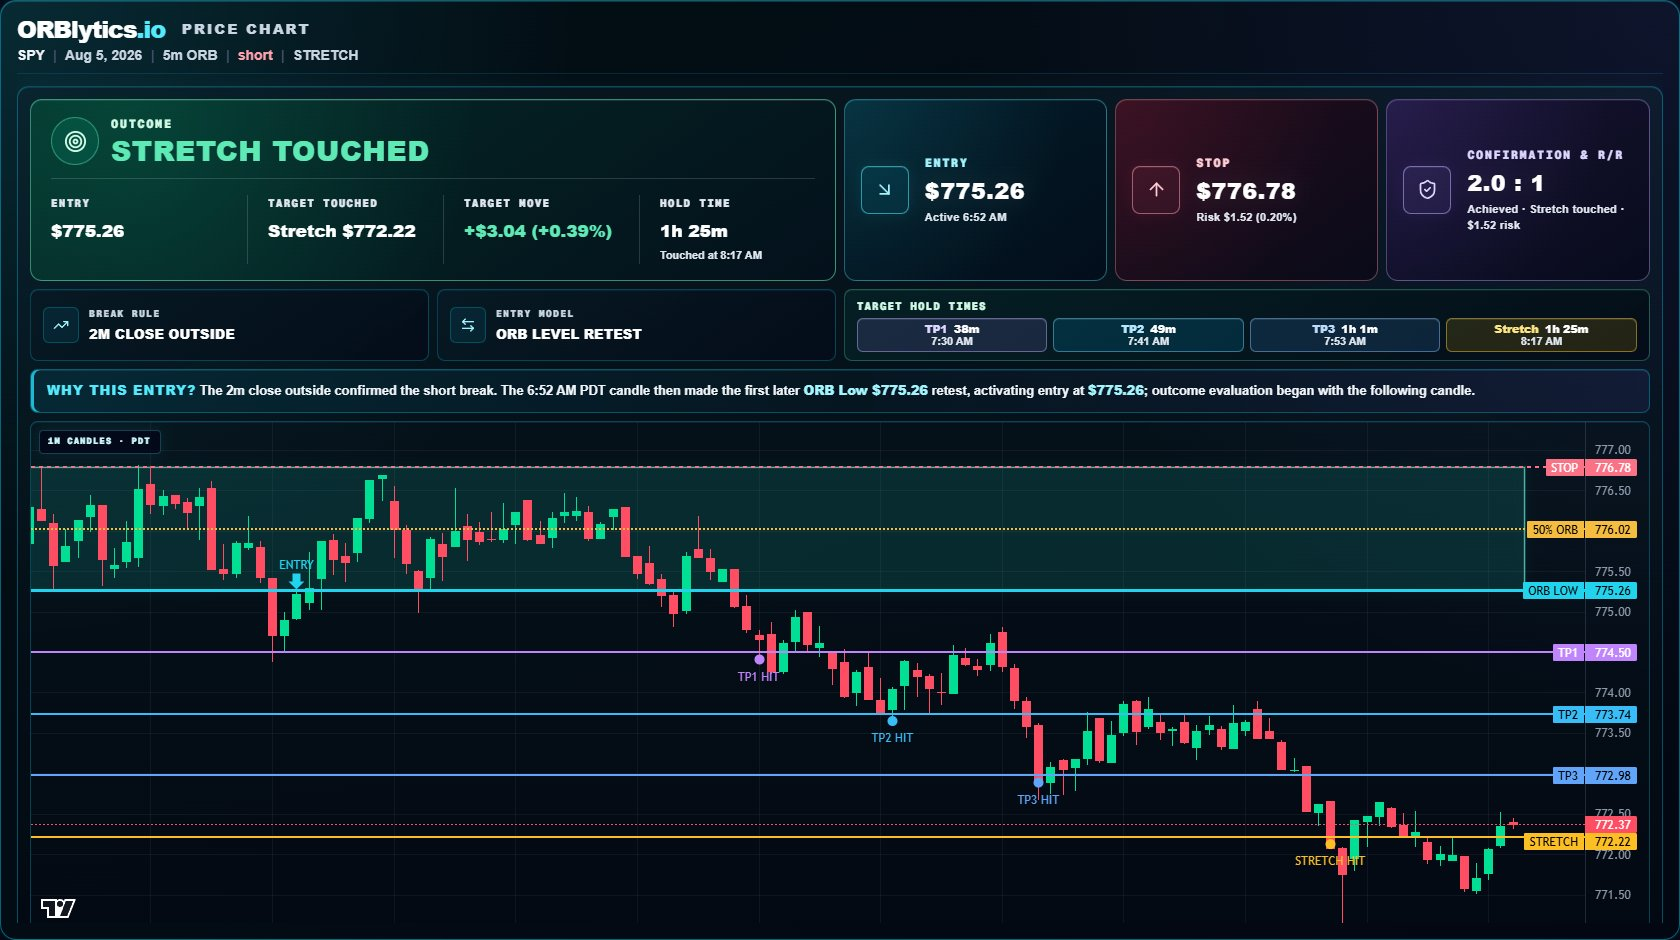Click the 1h 25m hold time value

point(694,231)
